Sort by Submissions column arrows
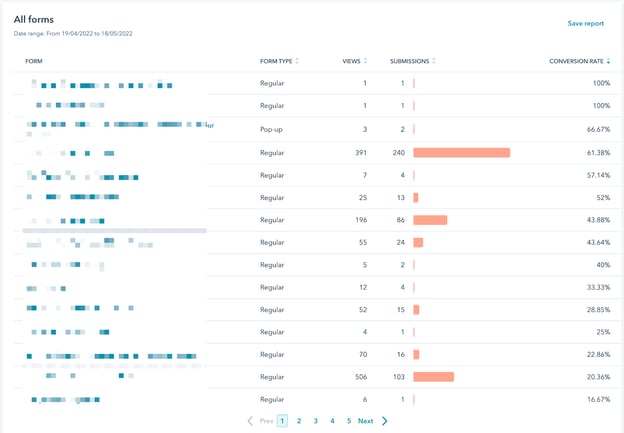 [x=434, y=61]
